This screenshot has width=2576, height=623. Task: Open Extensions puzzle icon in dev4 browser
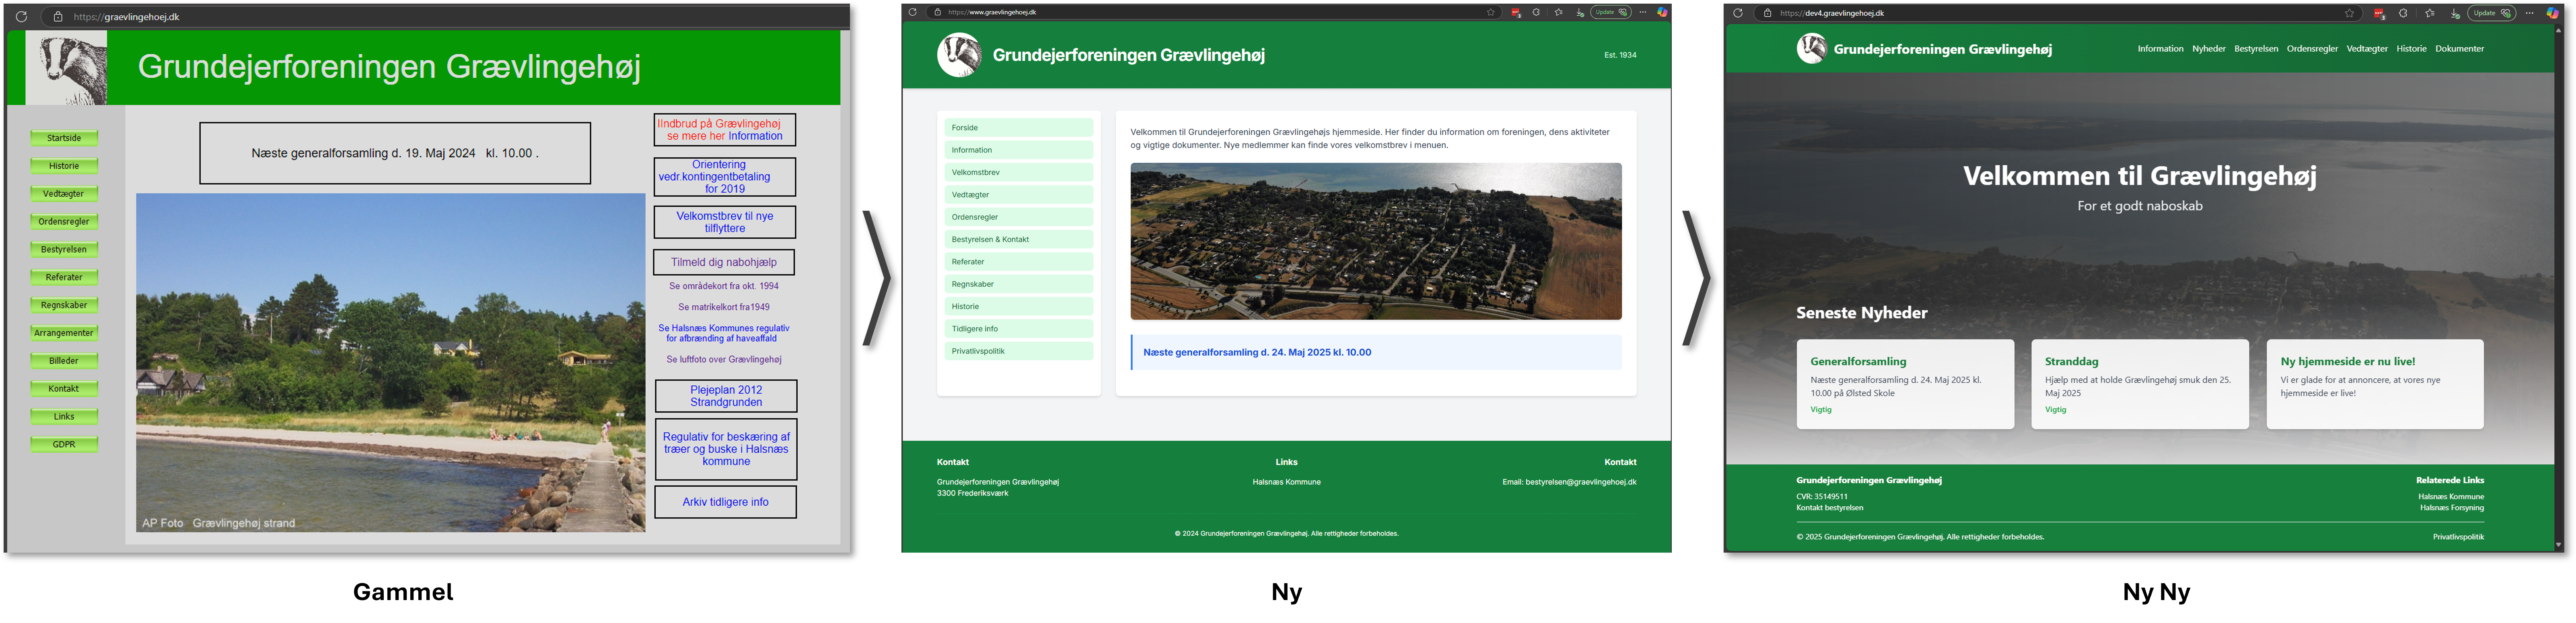[2404, 13]
